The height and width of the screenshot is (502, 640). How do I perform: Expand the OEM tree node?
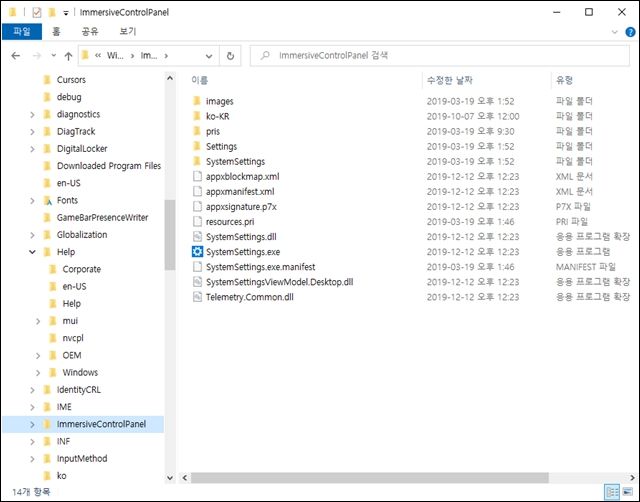38,355
